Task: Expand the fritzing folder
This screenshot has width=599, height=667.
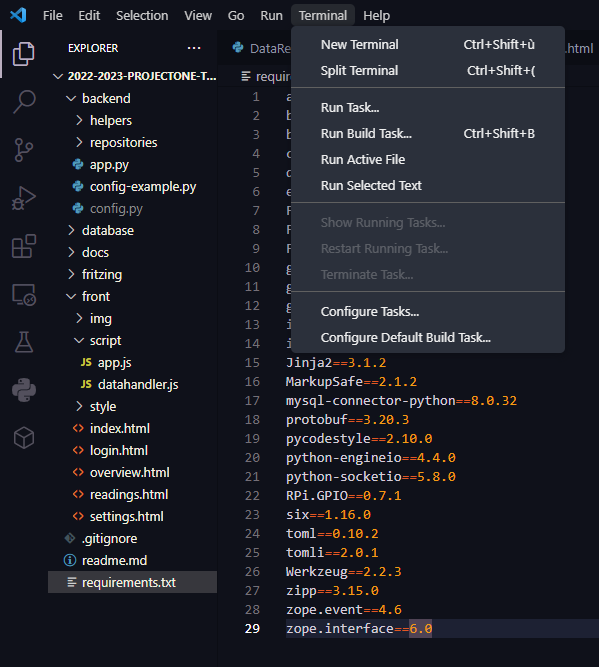Action: point(71,274)
